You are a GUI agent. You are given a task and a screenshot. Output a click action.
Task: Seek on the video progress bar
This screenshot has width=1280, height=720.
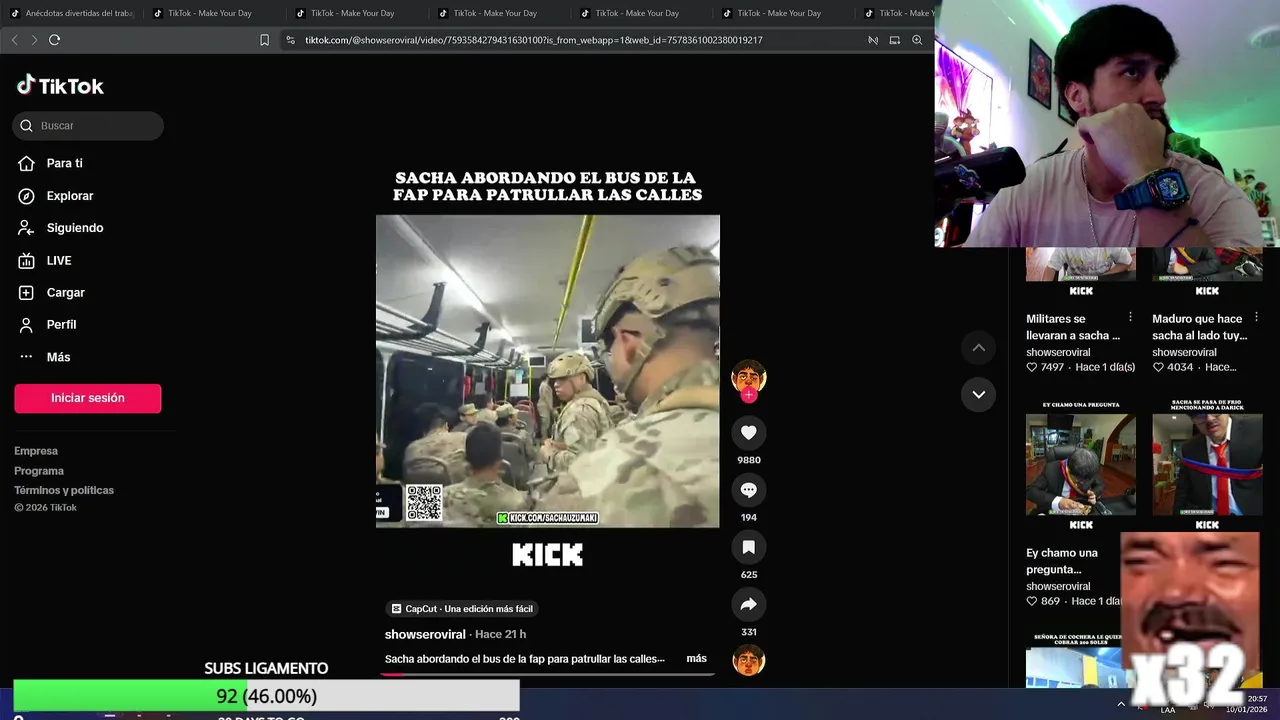pyautogui.click(x=548, y=674)
